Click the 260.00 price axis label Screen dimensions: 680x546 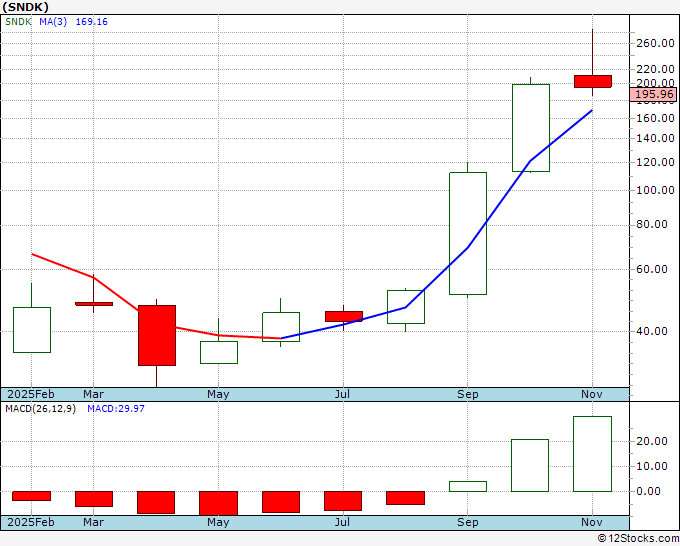[x=655, y=43]
